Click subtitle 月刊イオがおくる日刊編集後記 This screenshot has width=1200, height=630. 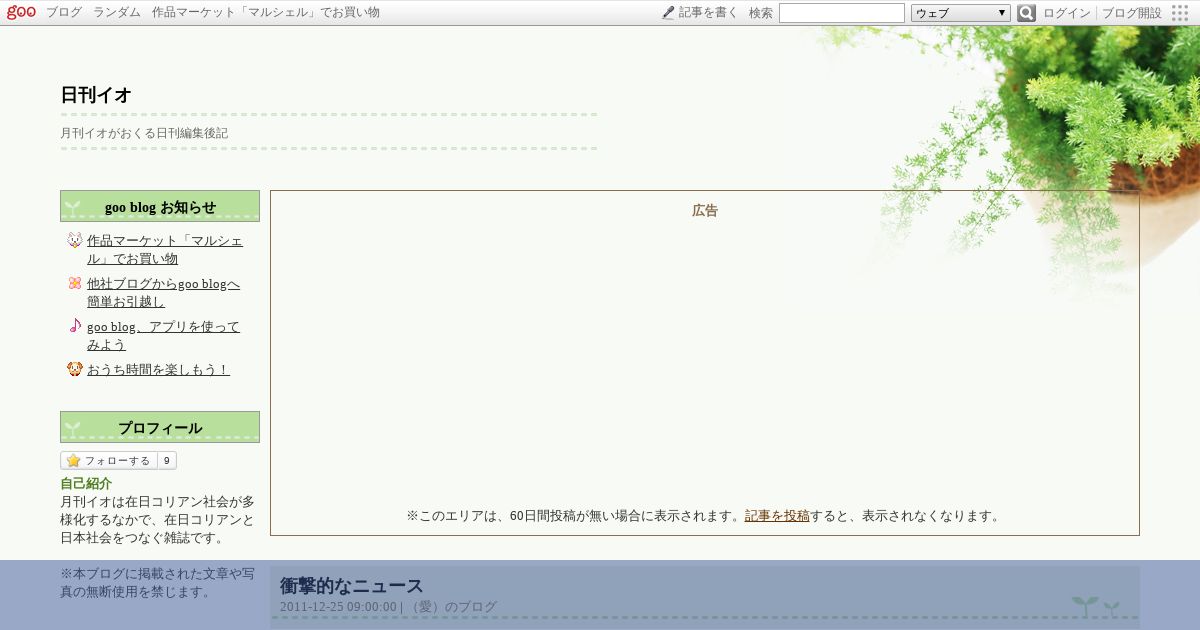144,133
